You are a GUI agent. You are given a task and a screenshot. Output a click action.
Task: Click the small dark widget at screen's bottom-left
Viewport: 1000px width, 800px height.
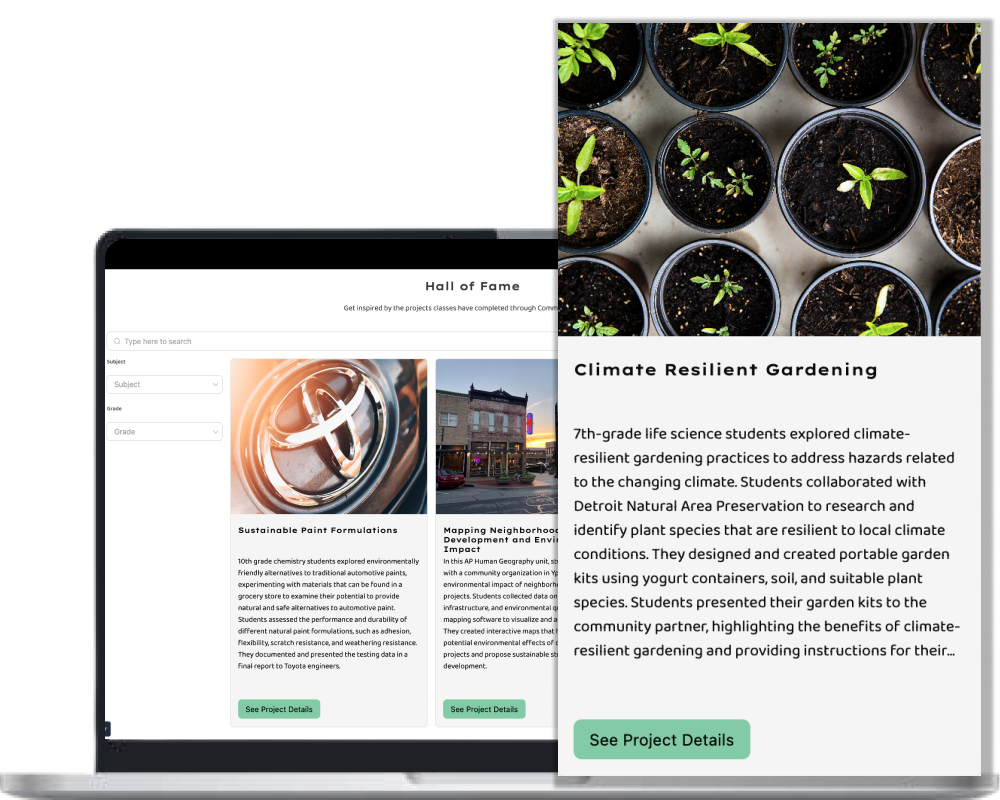(x=107, y=729)
